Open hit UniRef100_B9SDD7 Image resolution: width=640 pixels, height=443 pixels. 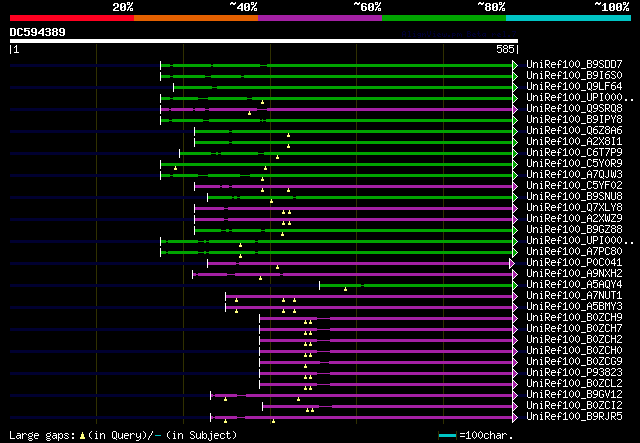pos(574,65)
